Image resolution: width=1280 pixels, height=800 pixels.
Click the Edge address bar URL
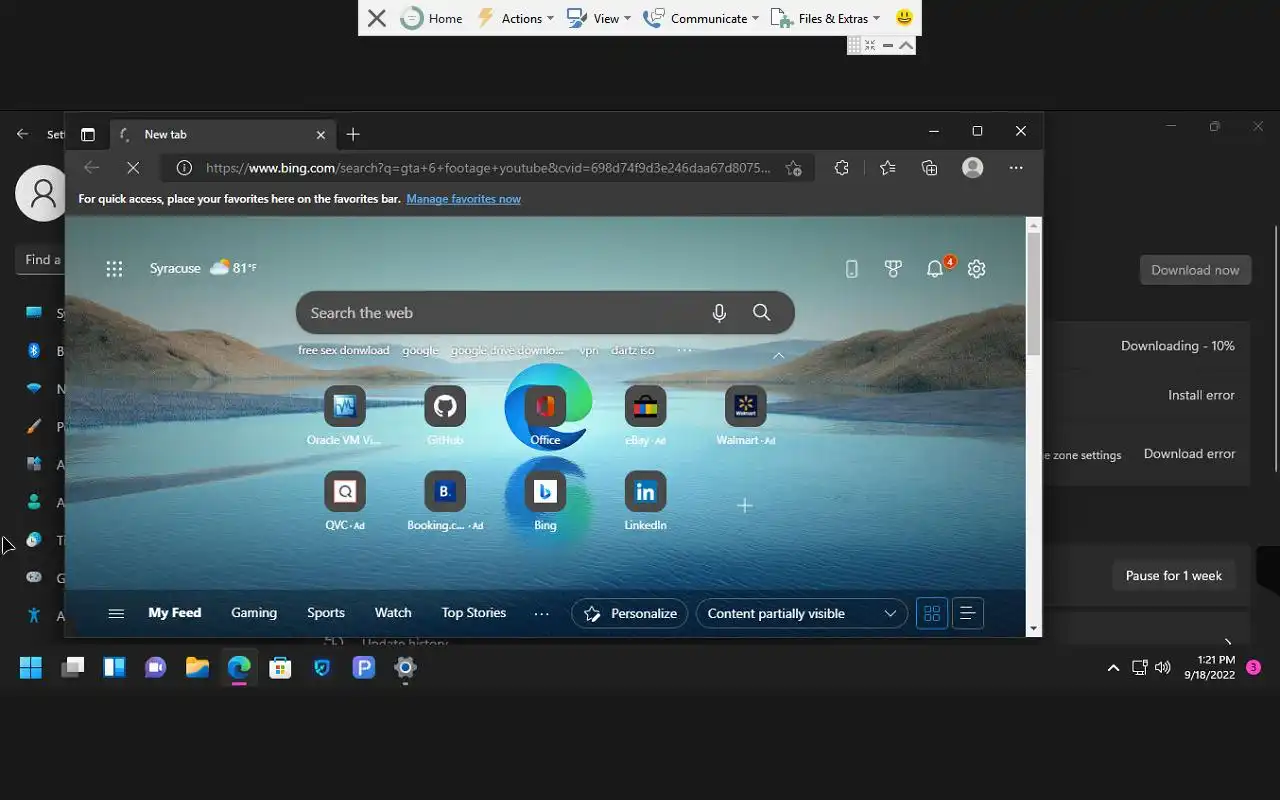pyautogui.click(x=488, y=168)
